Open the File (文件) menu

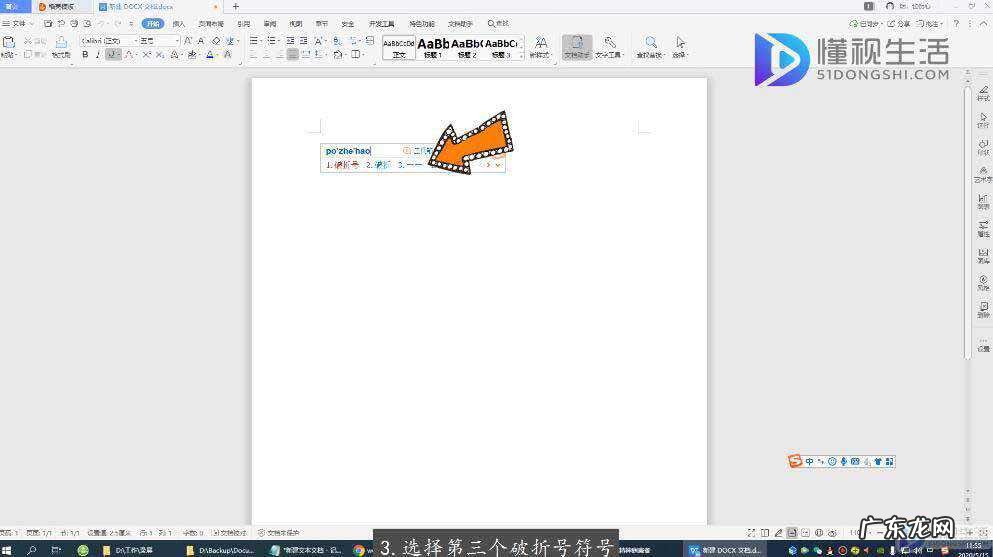(18, 23)
